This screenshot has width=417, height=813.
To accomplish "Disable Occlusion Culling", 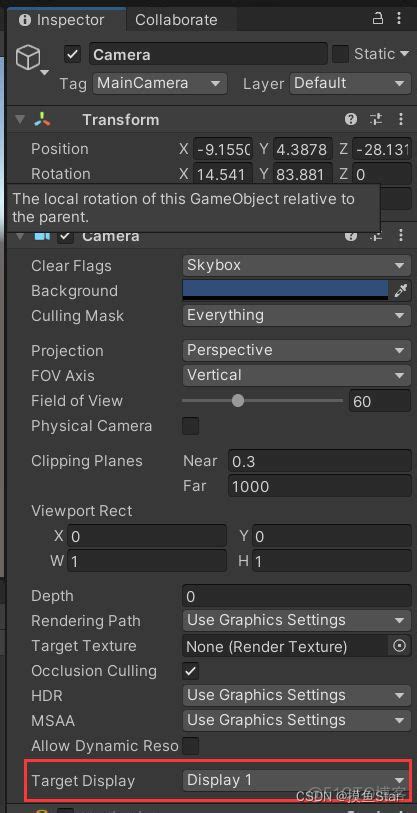I will (x=190, y=671).
